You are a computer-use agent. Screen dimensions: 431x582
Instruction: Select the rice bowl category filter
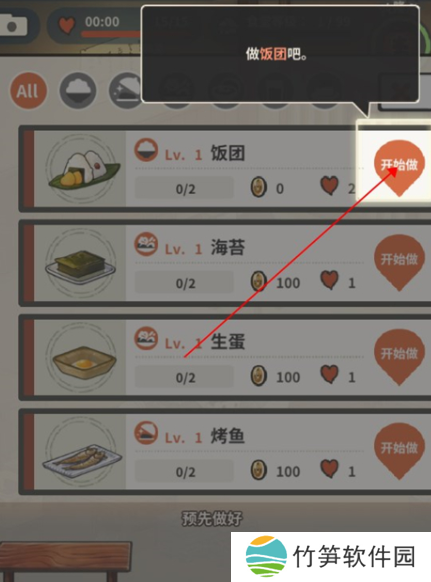pos(78,91)
